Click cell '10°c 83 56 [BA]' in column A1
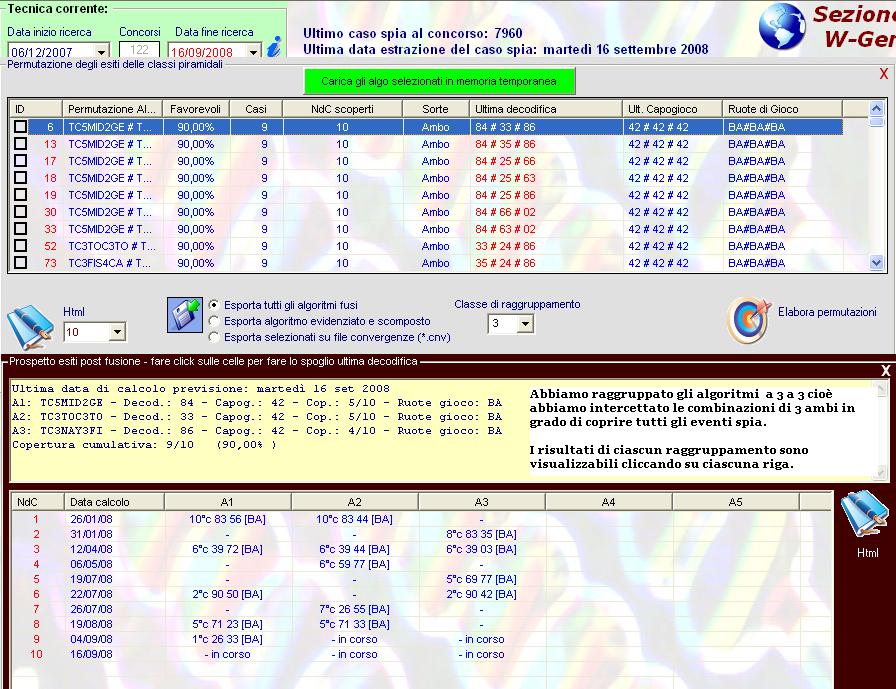 coord(227,519)
